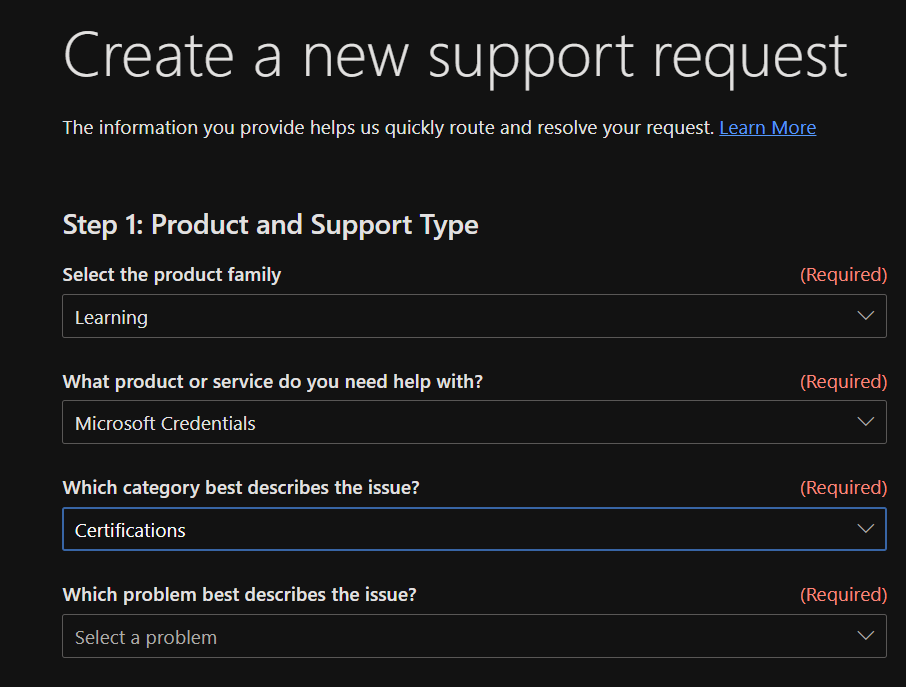The width and height of the screenshot is (906, 687).
Task: Click the chevron in the Learning dropdown
Action: [865, 315]
